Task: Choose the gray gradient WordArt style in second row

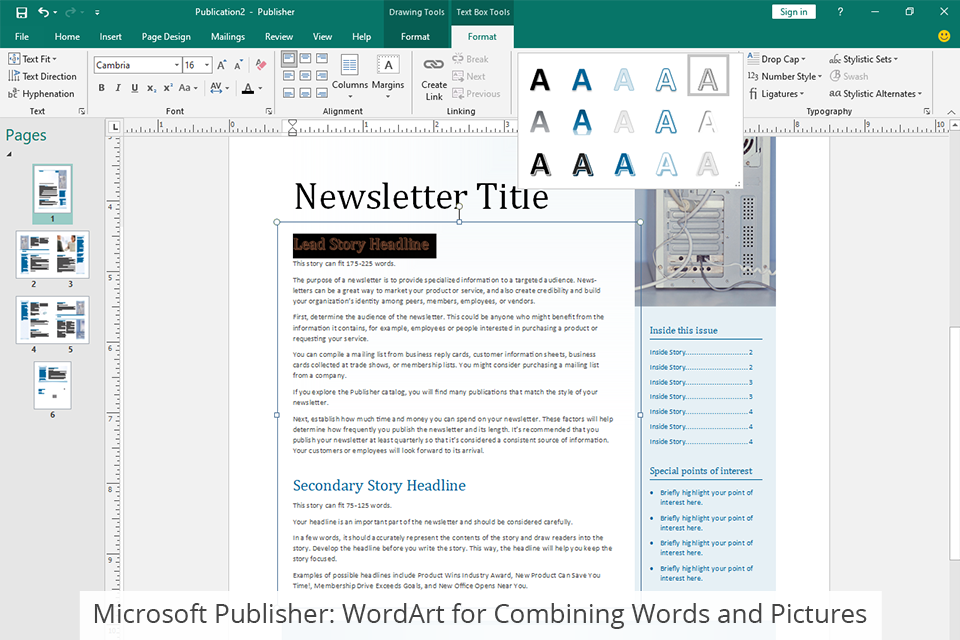Action: (539, 121)
